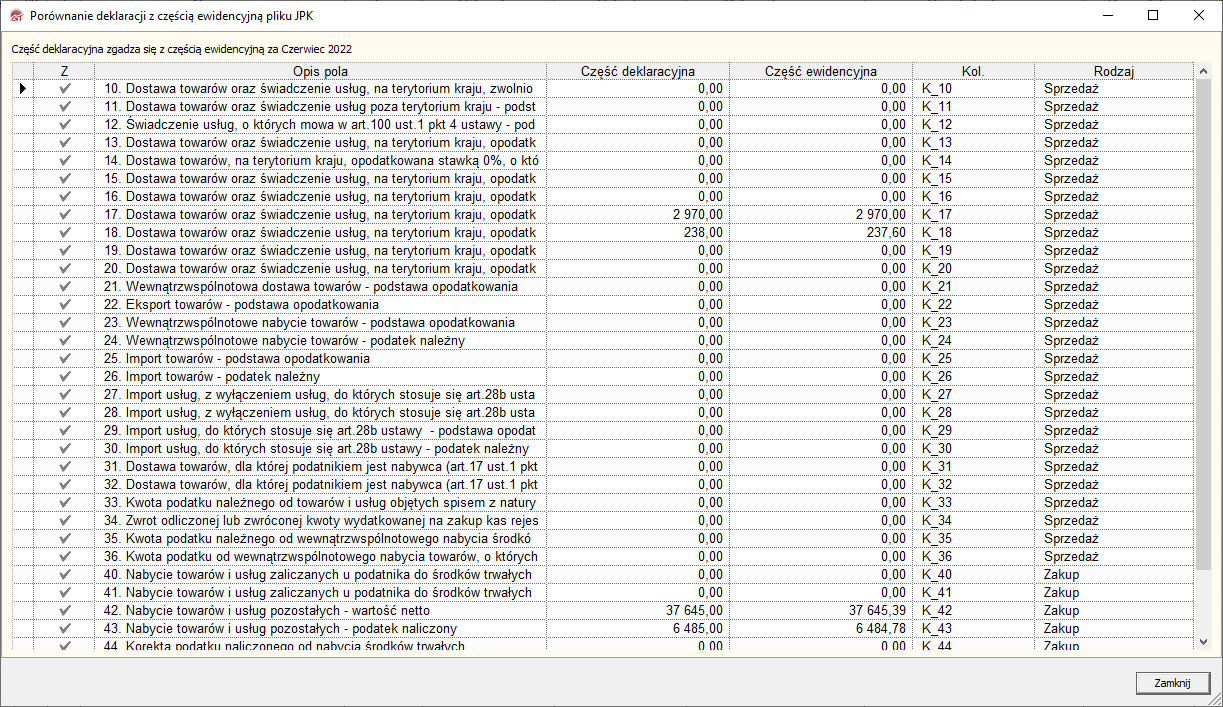Select row 11 Dostawa poza terytorium kraju

pyautogui.click(x=321, y=107)
